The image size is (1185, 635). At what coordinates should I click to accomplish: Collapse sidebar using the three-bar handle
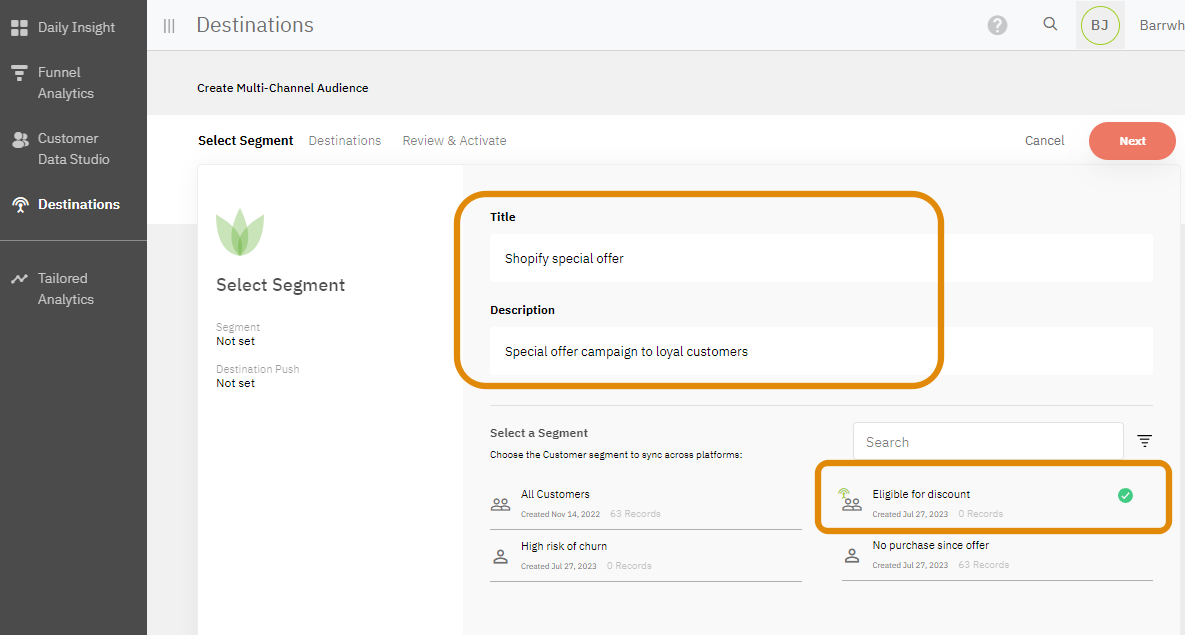pyautogui.click(x=169, y=26)
